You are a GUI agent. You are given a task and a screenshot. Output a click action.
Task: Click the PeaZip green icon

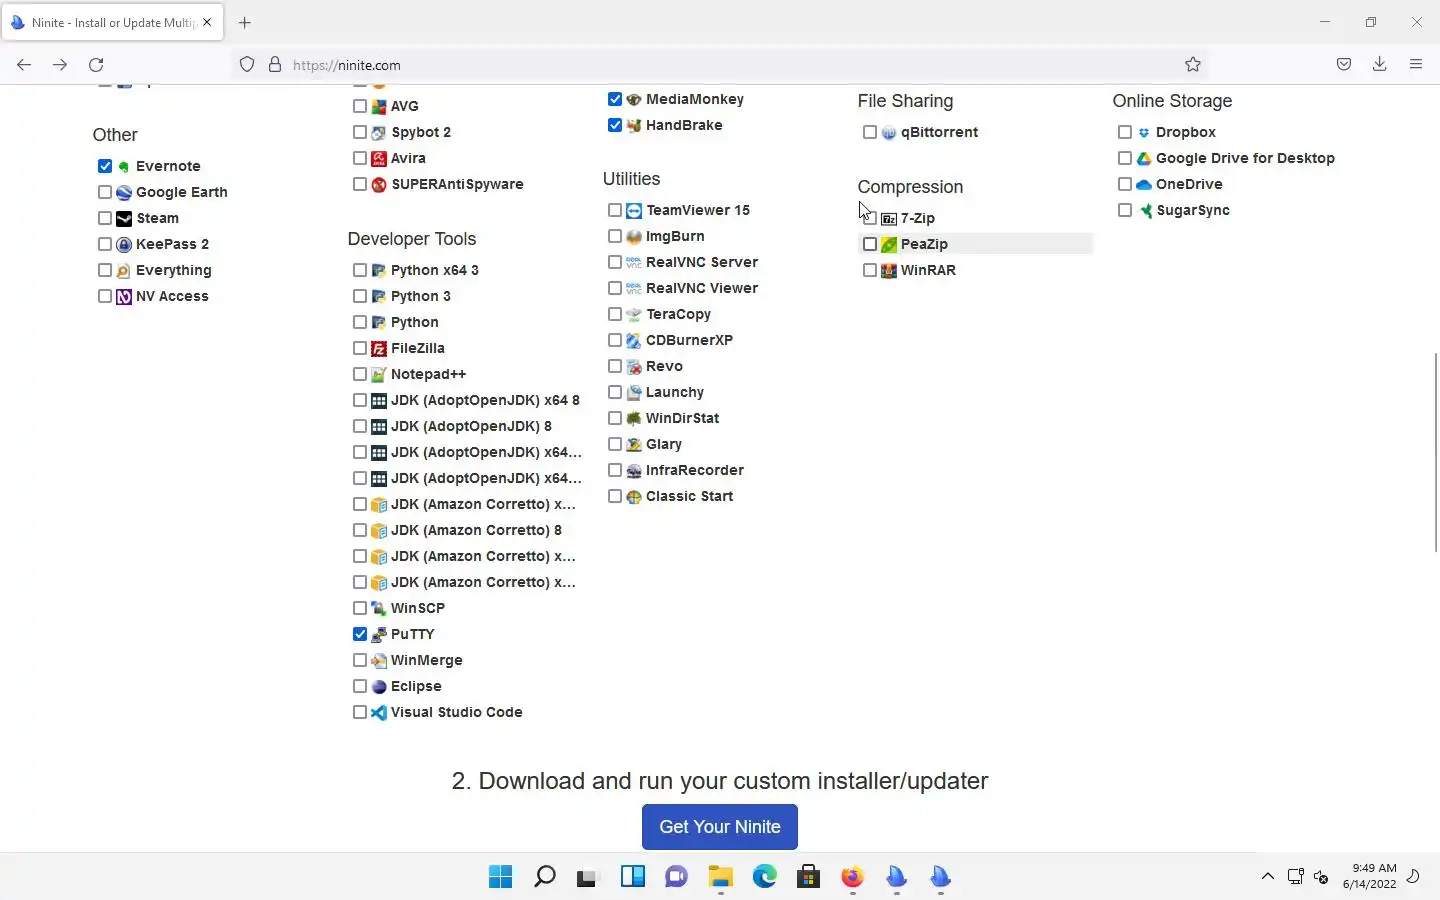pyautogui.click(x=889, y=244)
